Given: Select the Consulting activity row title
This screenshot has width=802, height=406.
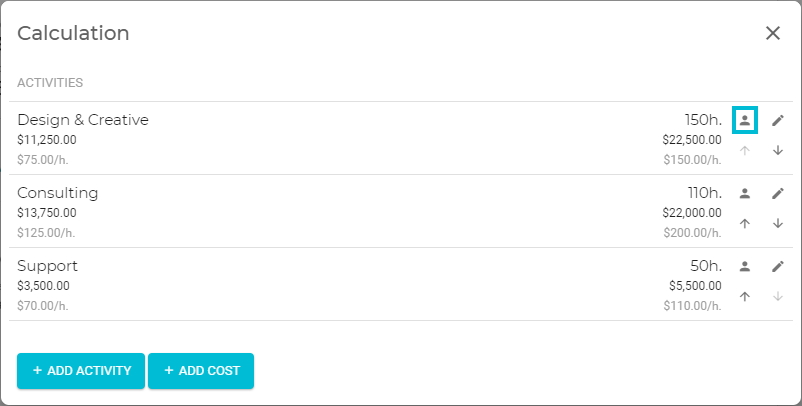Looking at the screenshot, I should click(x=57, y=193).
